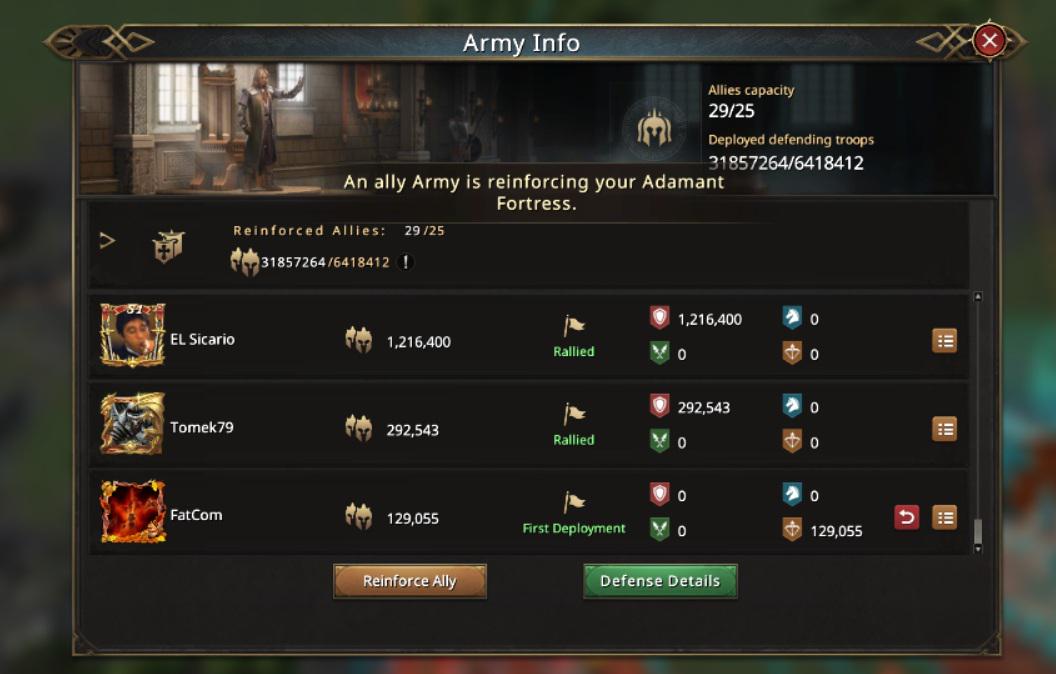This screenshot has width=1056, height=674.
Task: Select Tomek79's avatar portrait
Action: coord(133,424)
